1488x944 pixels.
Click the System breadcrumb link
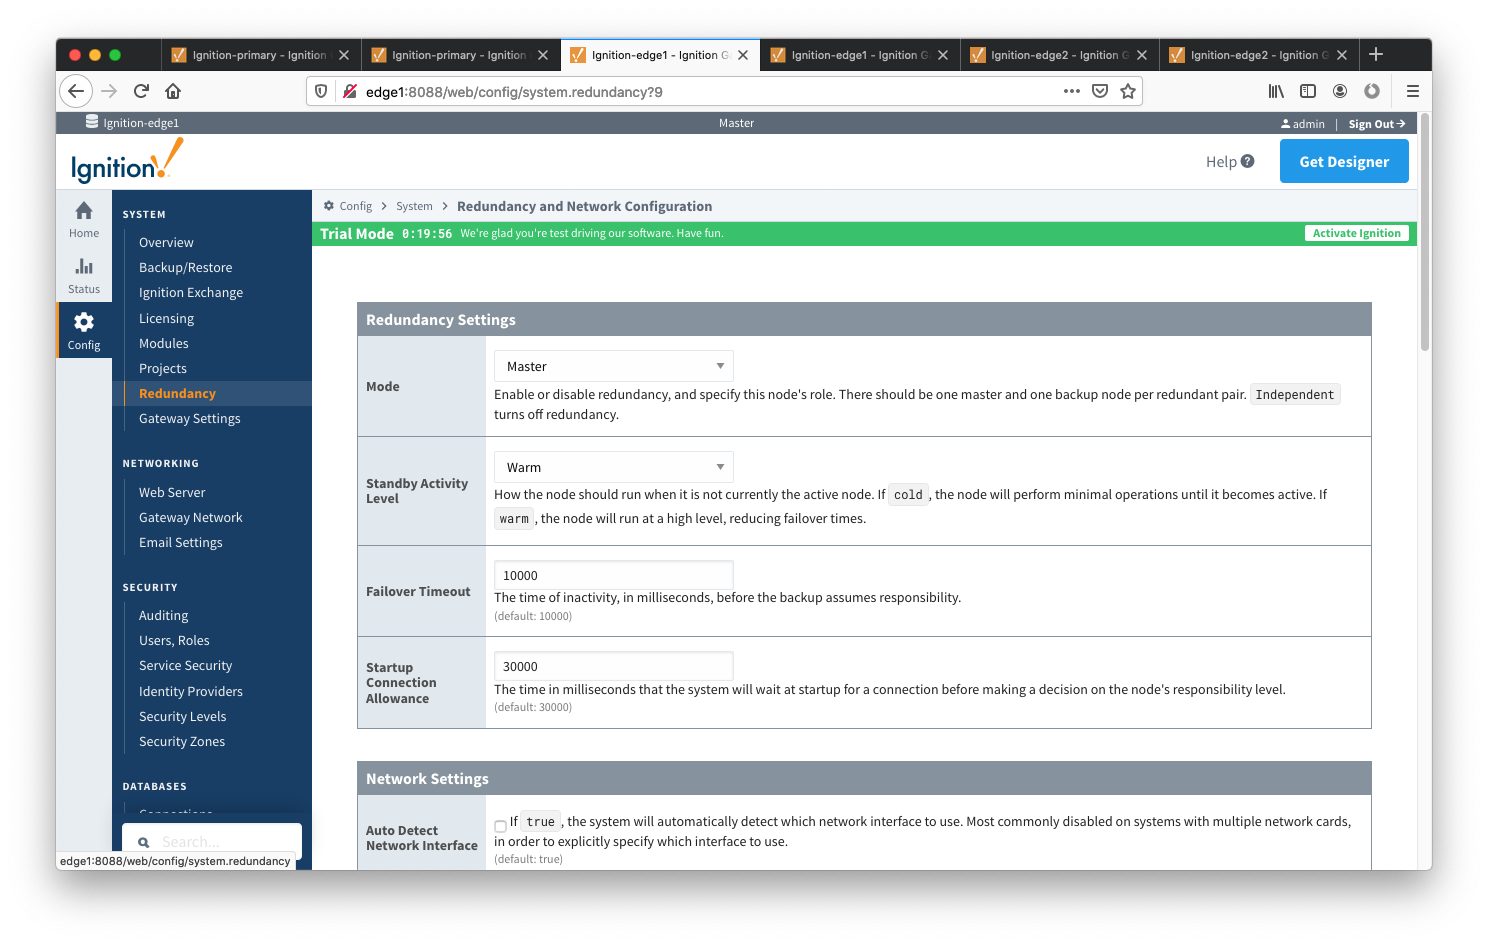click(414, 206)
